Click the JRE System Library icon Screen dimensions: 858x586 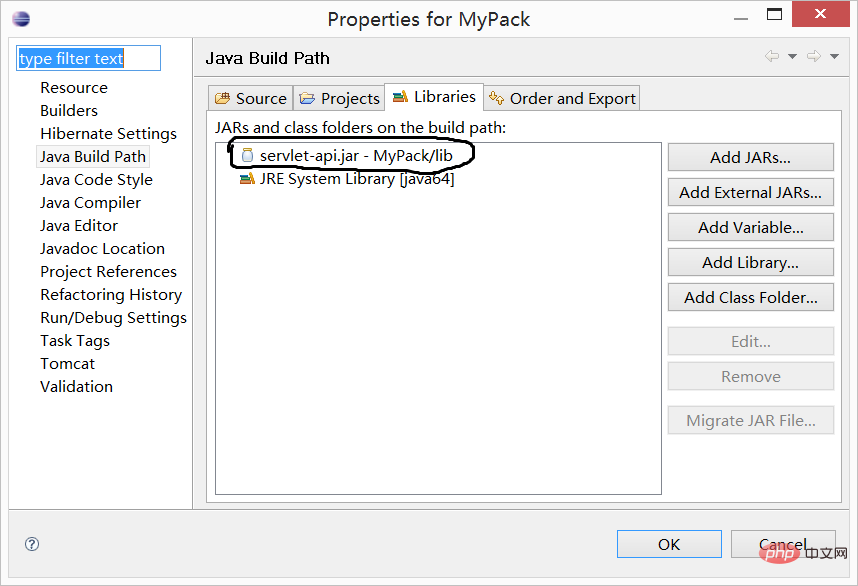(x=247, y=180)
